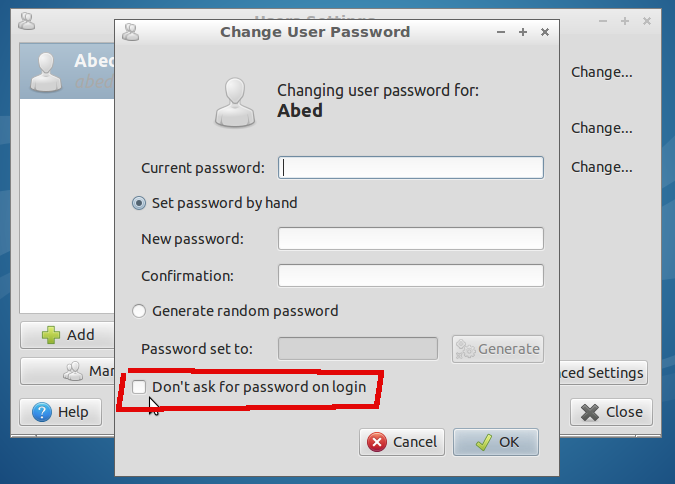Image resolution: width=675 pixels, height=484 pixels.
Task: Click the green plus Add icon
Action: (51, 335)
